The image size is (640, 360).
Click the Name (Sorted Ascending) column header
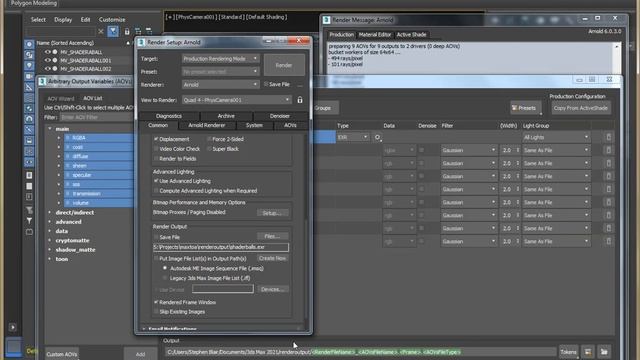[65, 43]
